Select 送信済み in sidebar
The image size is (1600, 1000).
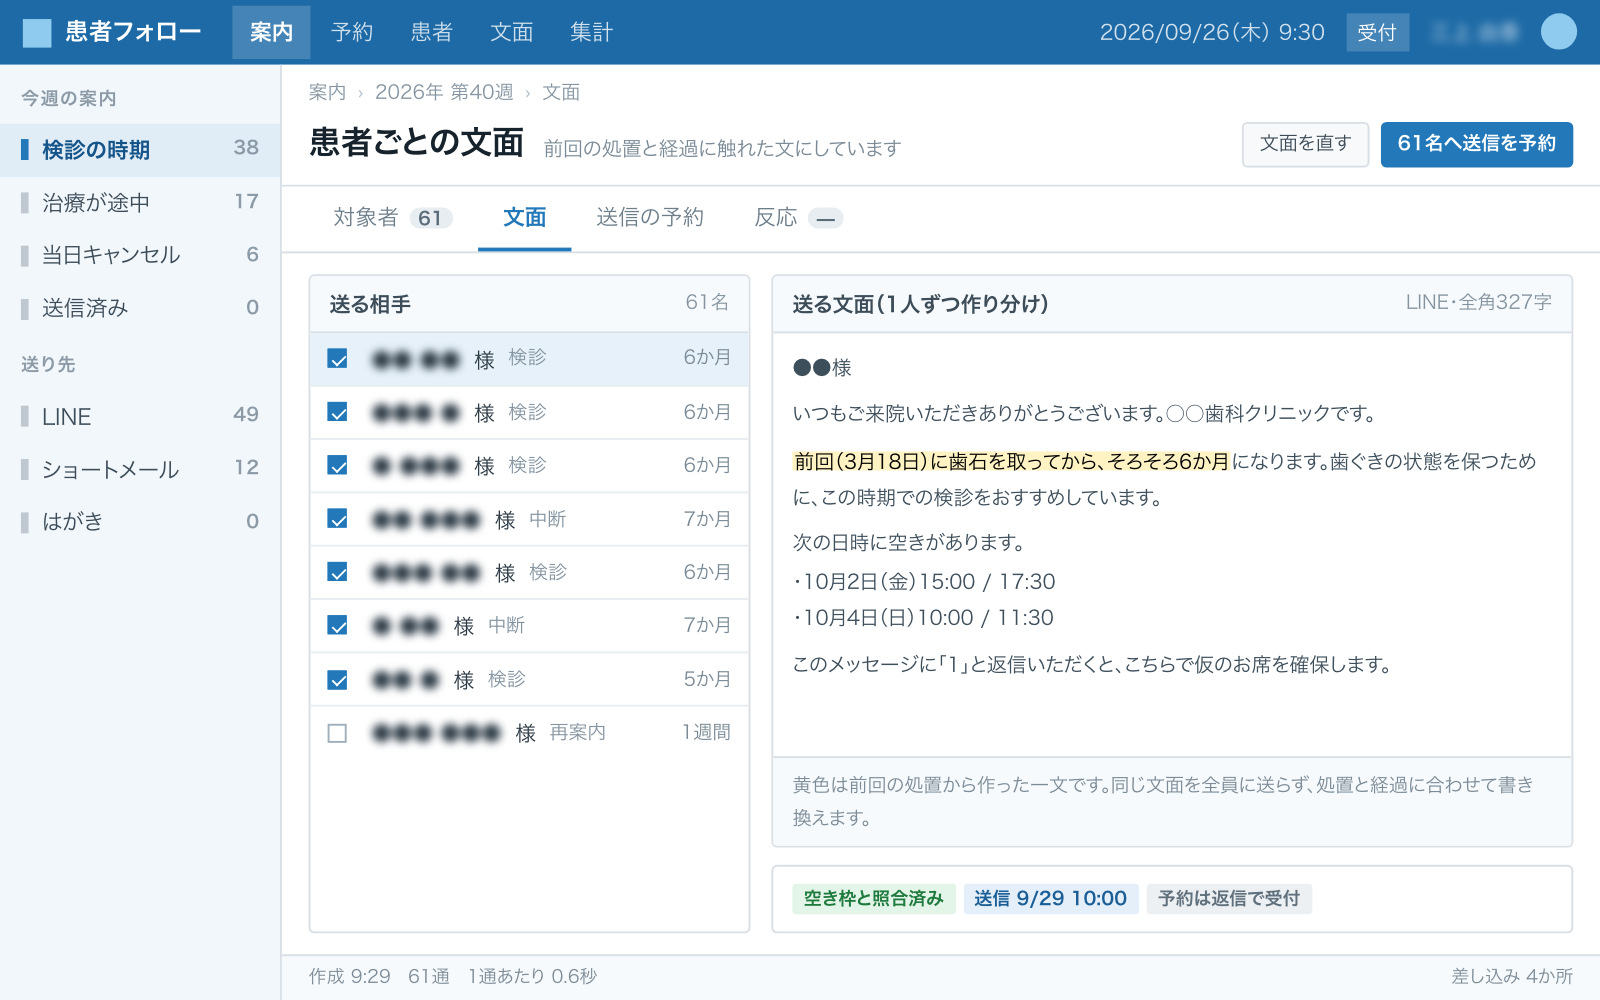(140, 308)
